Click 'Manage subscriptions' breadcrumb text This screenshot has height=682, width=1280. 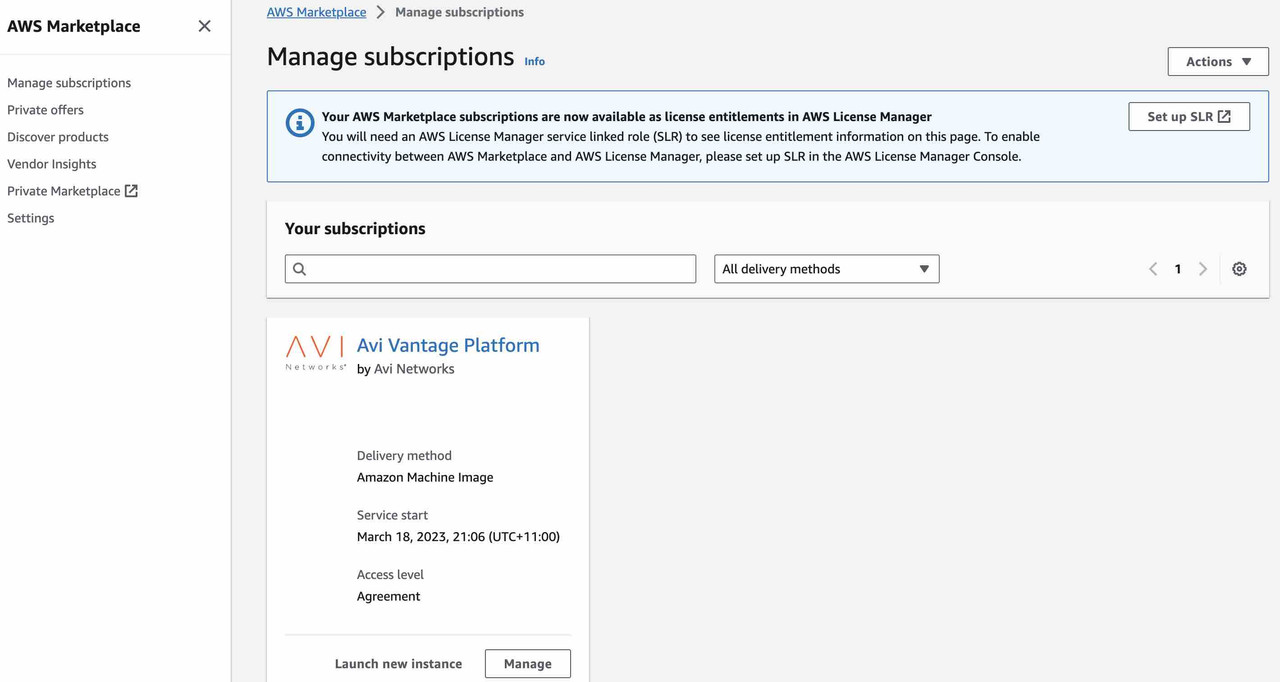459,12
